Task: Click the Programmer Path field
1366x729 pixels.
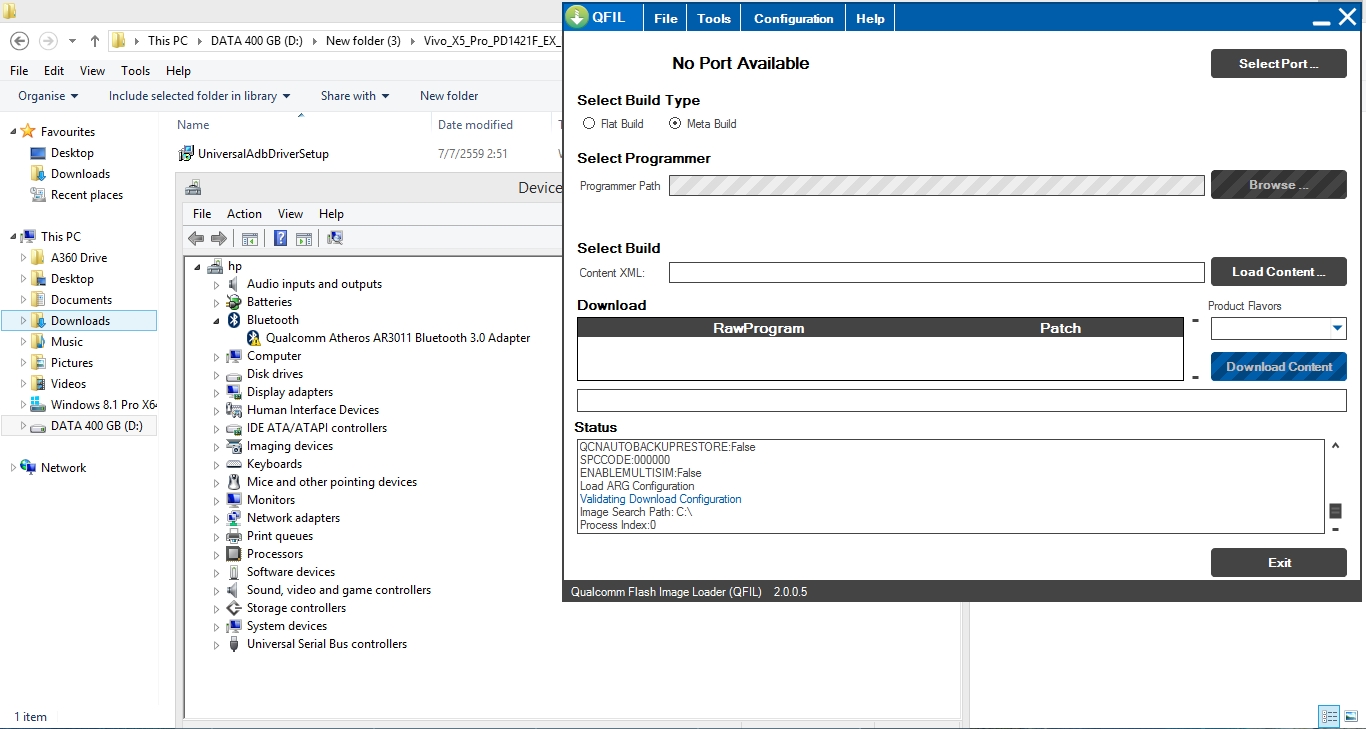Action: (937, 186)
